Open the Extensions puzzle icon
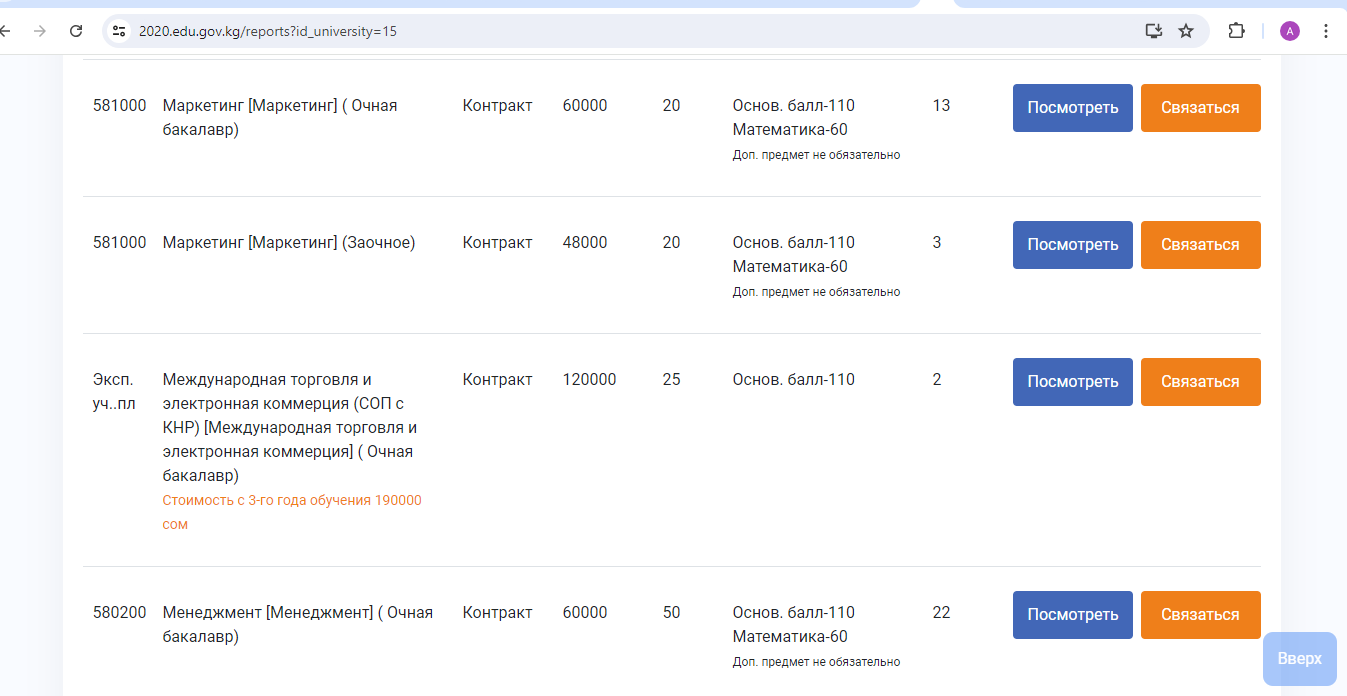Screen dimensions: 1347x696 coord(1237,31)
